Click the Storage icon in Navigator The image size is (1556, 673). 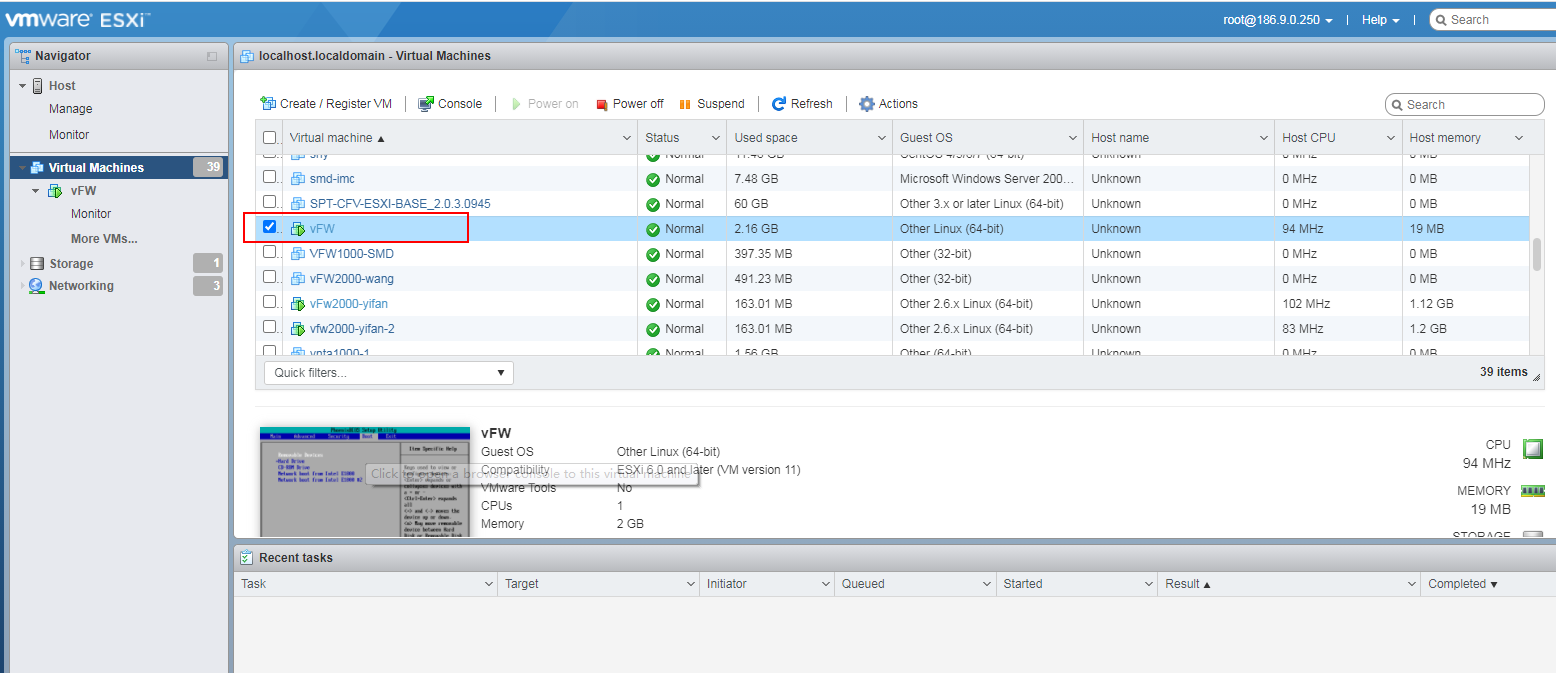click(37, 264)
